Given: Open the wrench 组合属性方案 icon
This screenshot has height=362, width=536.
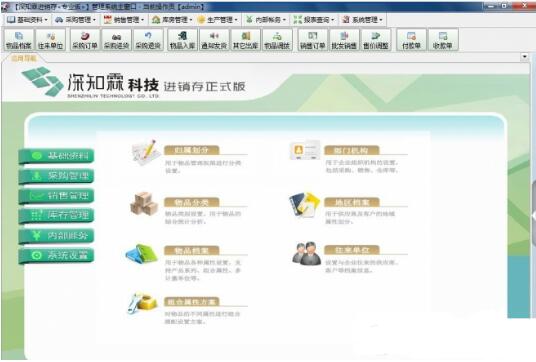Looking at the screenshot, I should pyautogui.click(x=142, y=303).
